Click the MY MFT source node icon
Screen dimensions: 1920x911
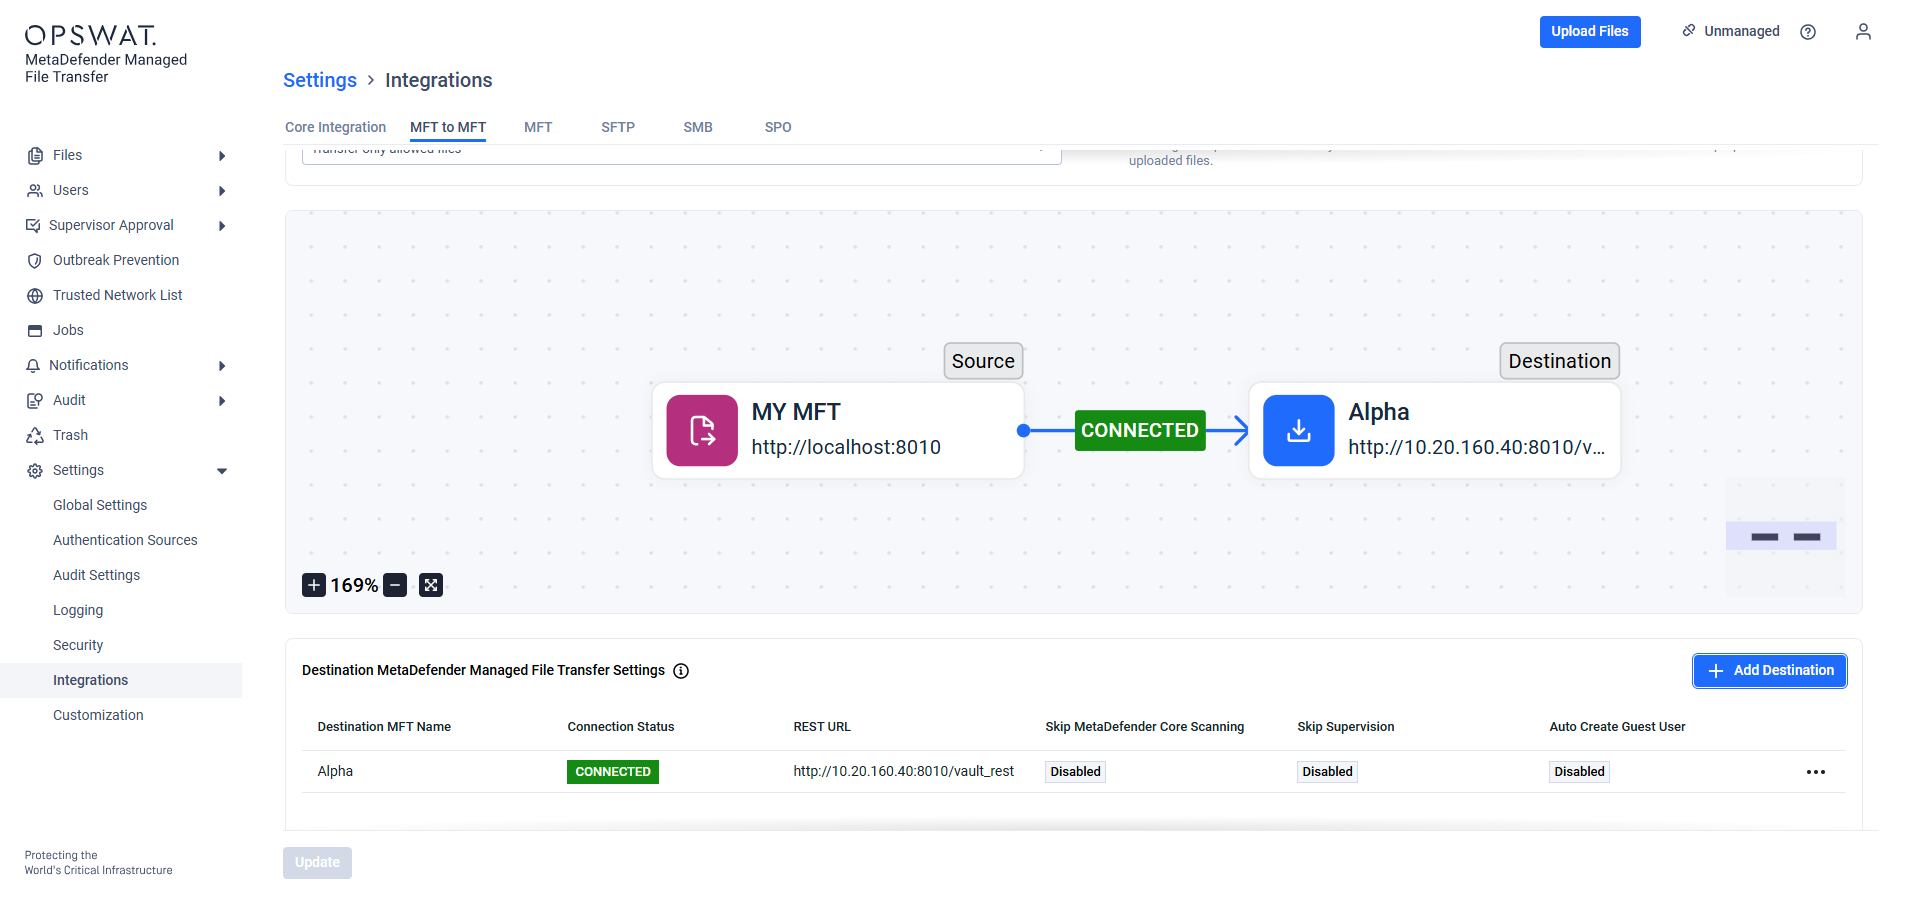(x=702, y=431)
